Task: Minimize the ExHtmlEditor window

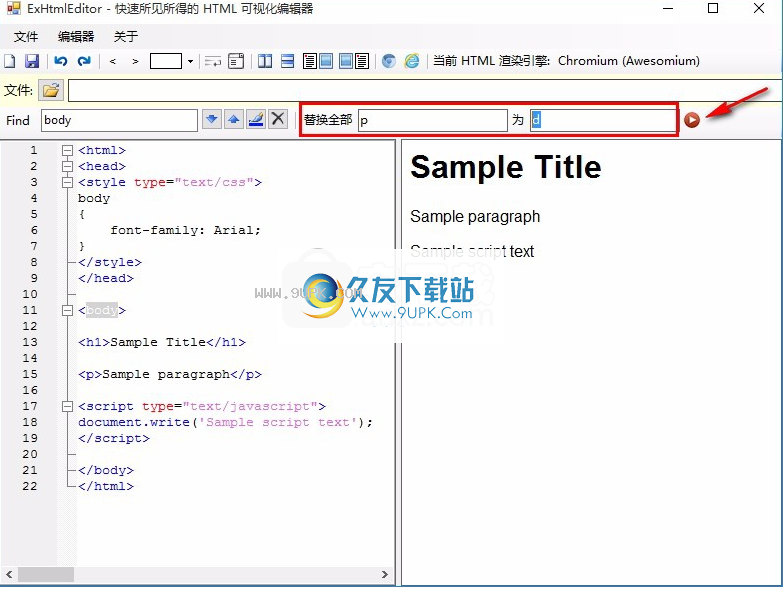Action: click(668, 8)
